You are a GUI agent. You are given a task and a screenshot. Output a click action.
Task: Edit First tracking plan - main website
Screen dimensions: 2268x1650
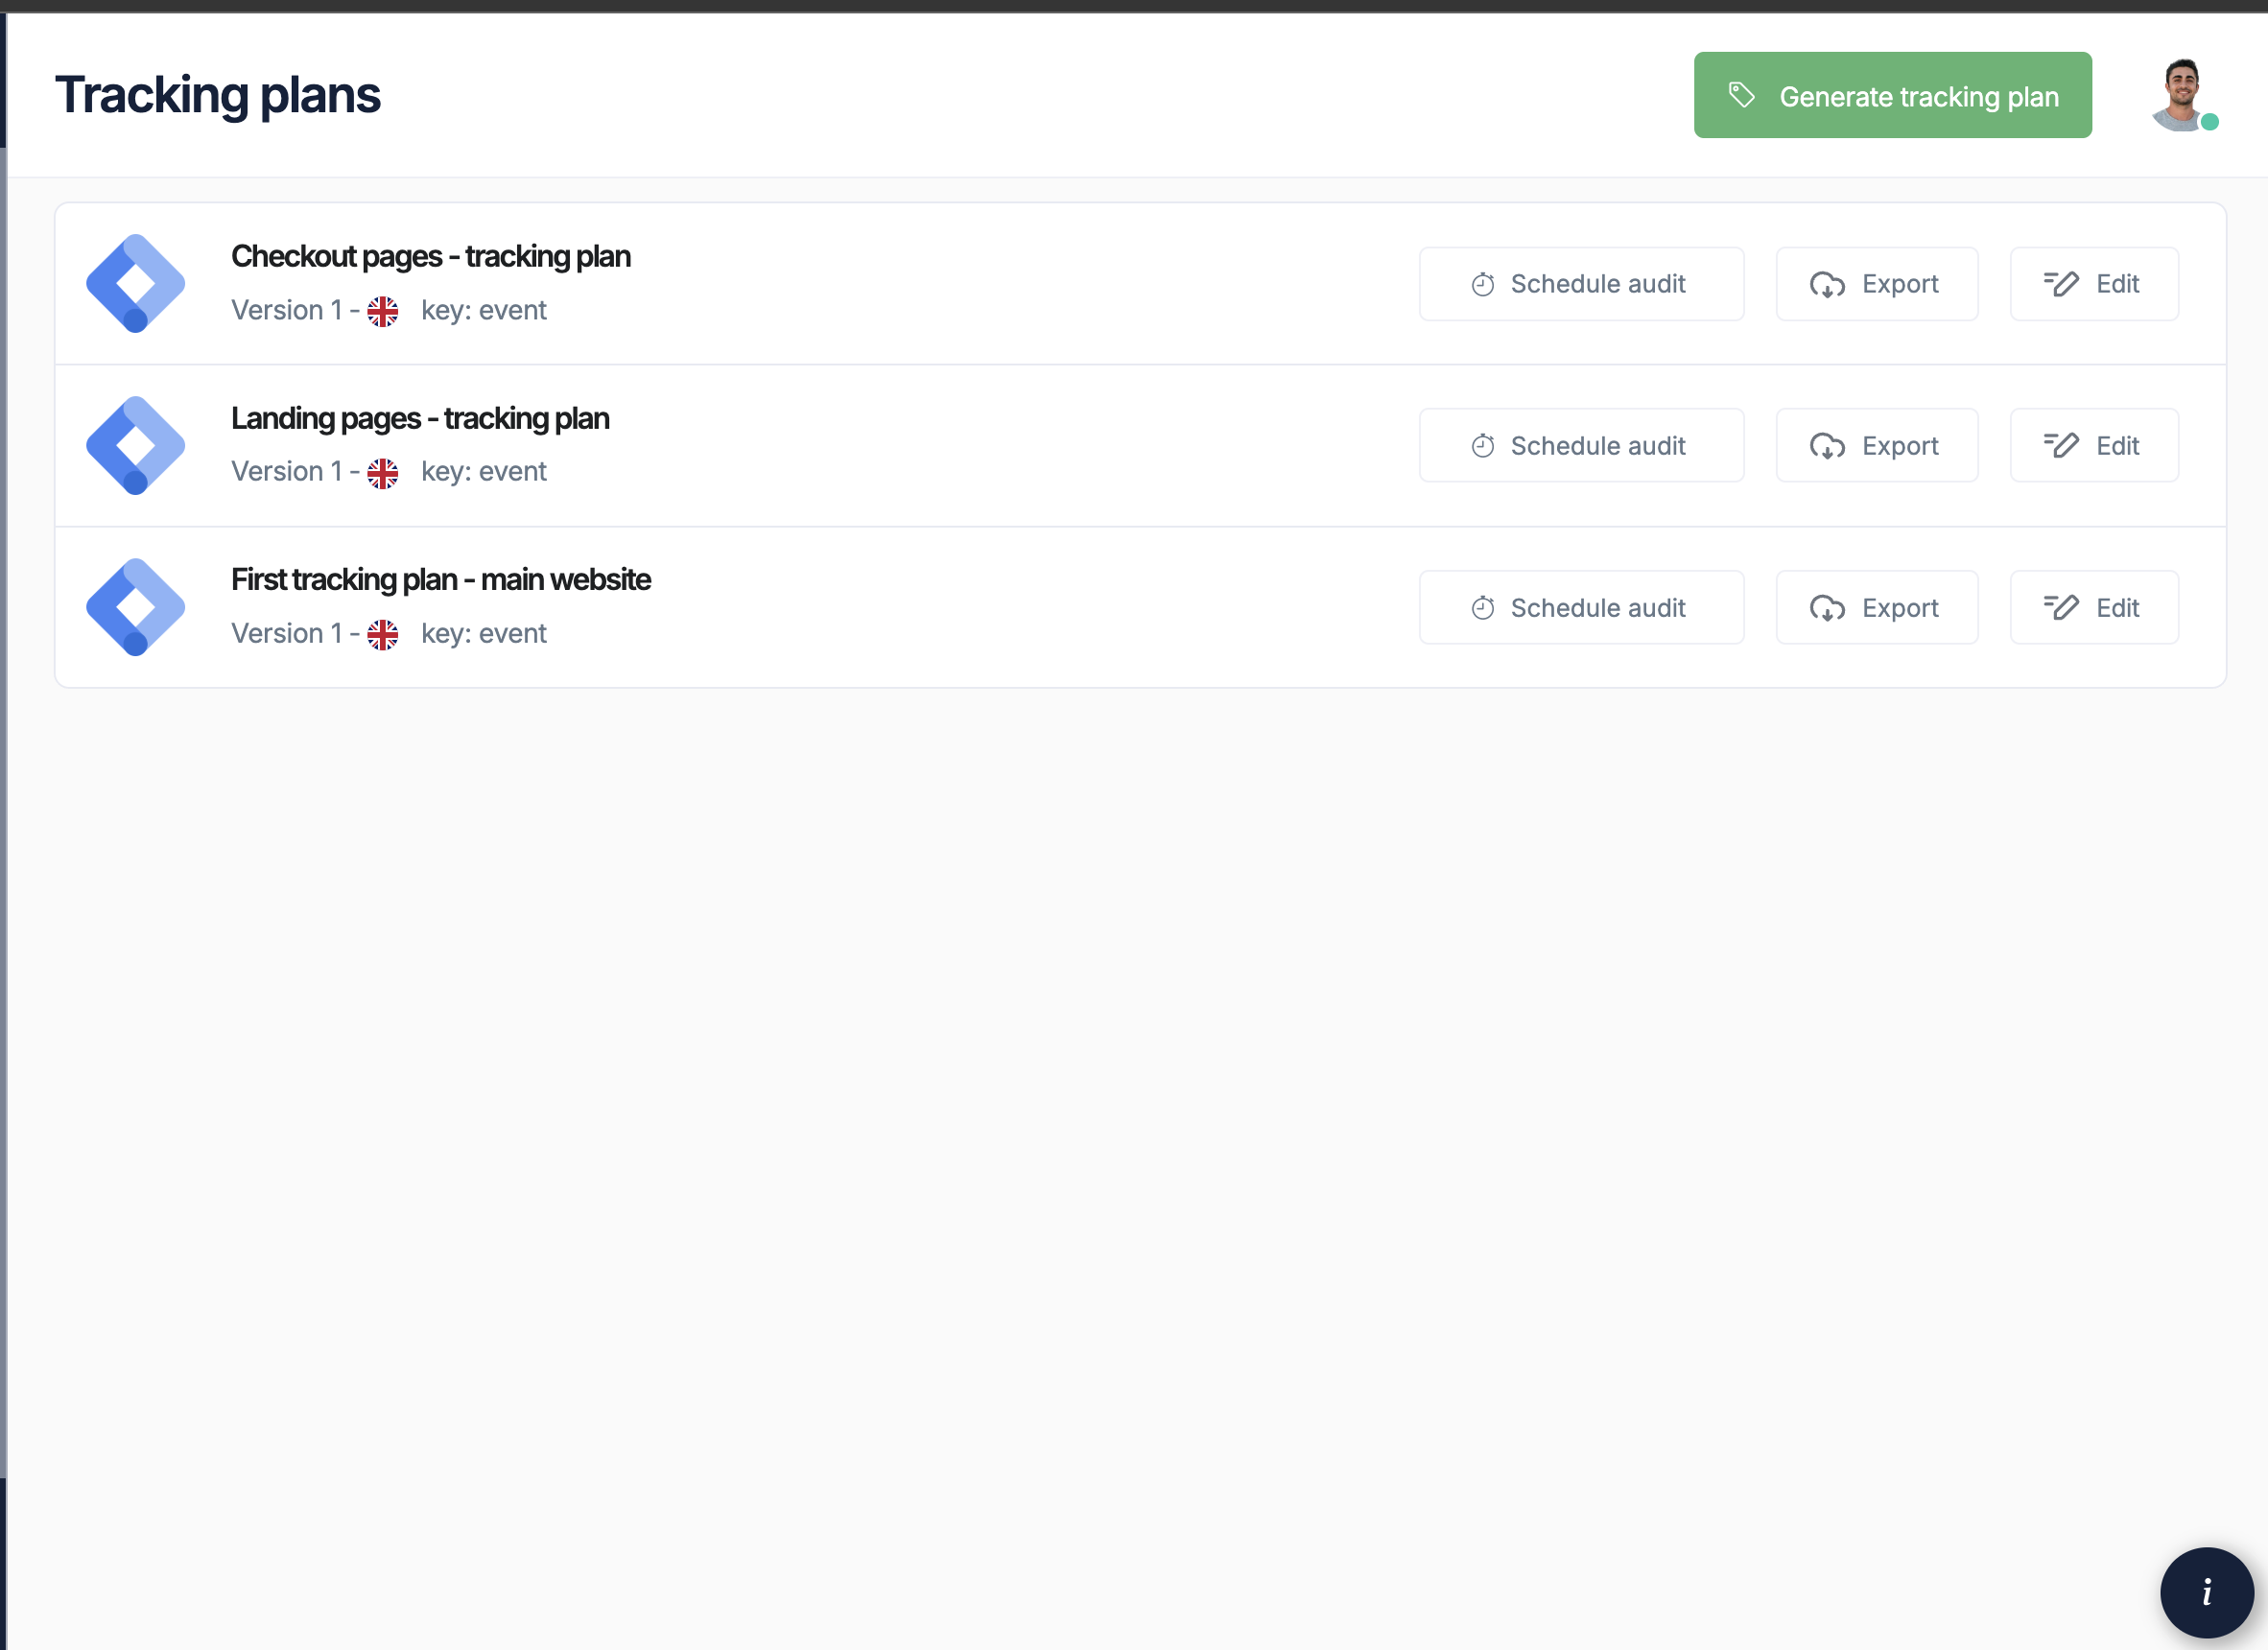click(x=2093, y=608)
